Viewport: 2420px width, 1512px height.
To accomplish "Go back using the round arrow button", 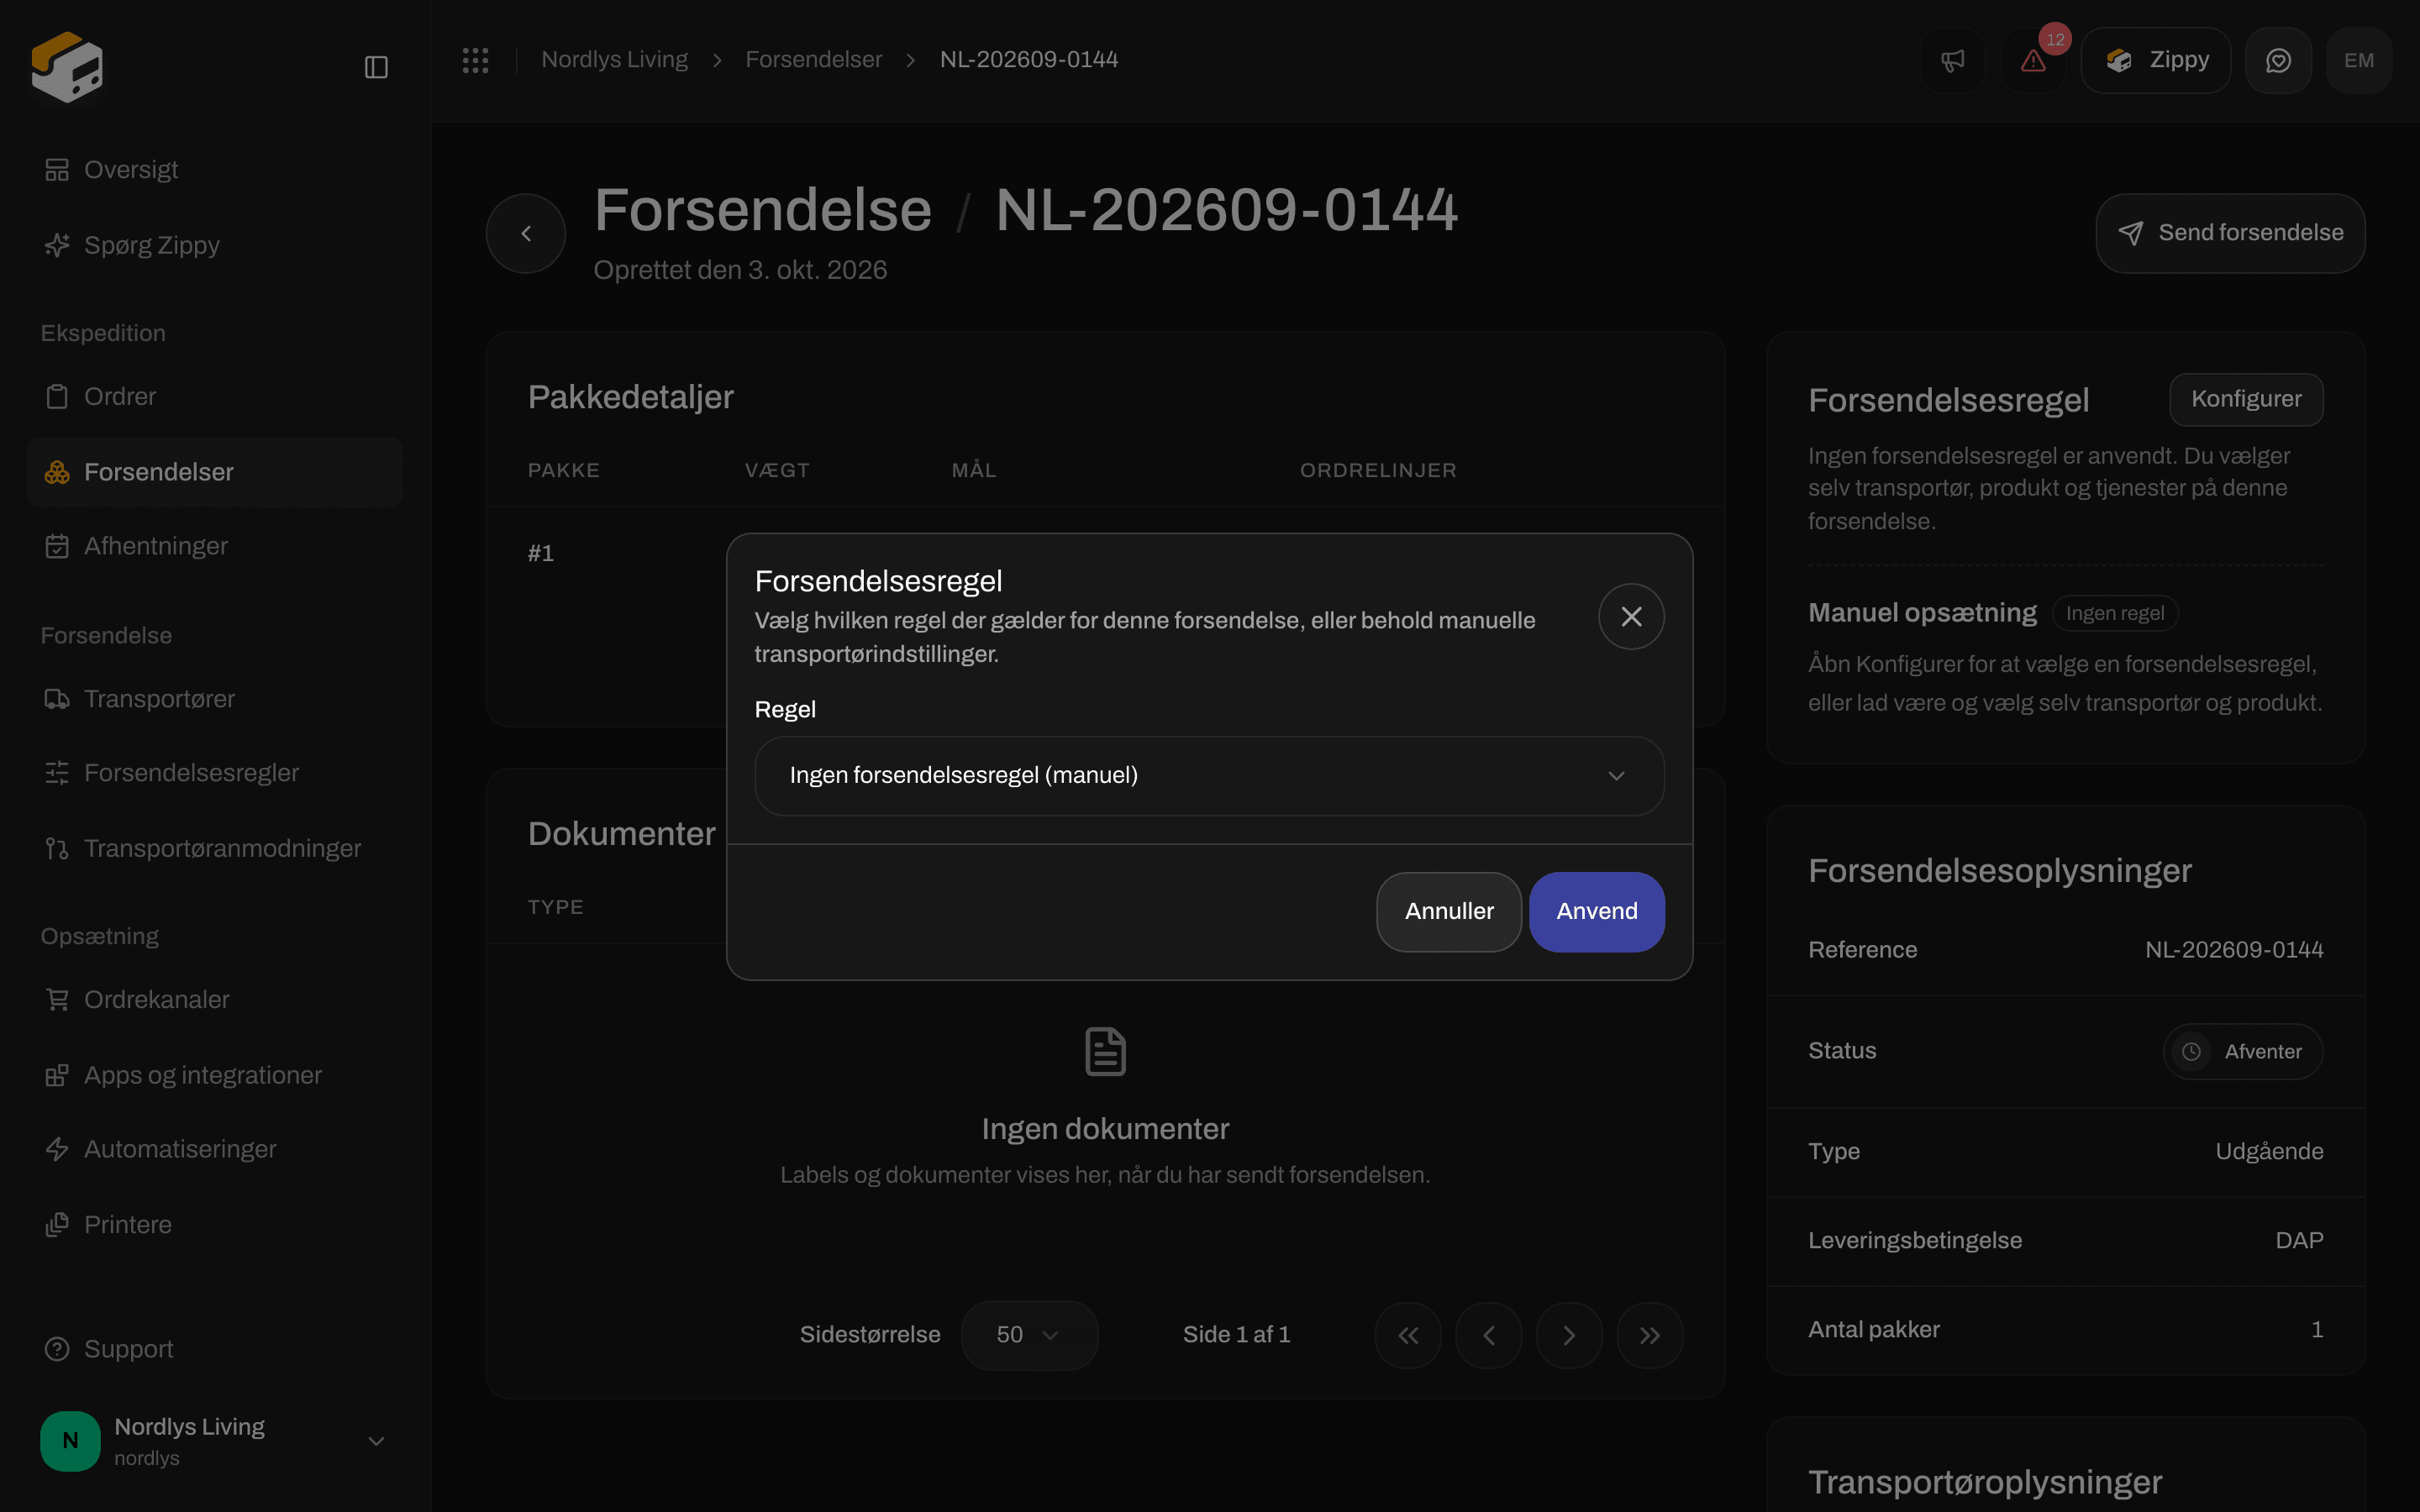I will 526,233.
